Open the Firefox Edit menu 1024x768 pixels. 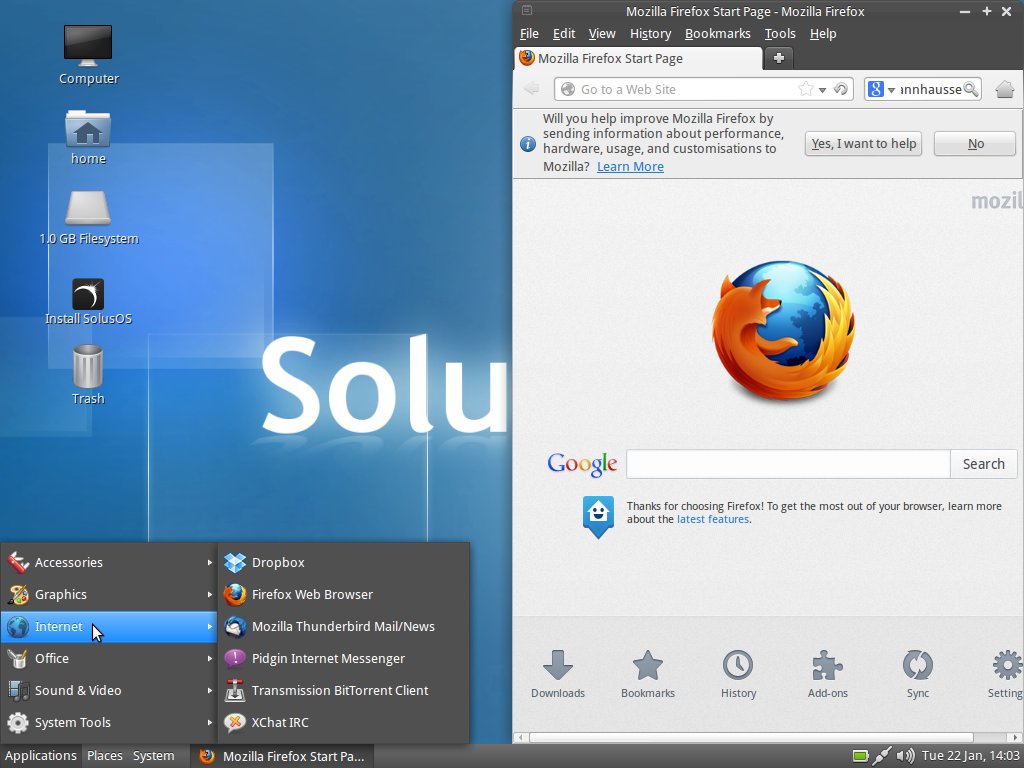click(x=564, y=34)
